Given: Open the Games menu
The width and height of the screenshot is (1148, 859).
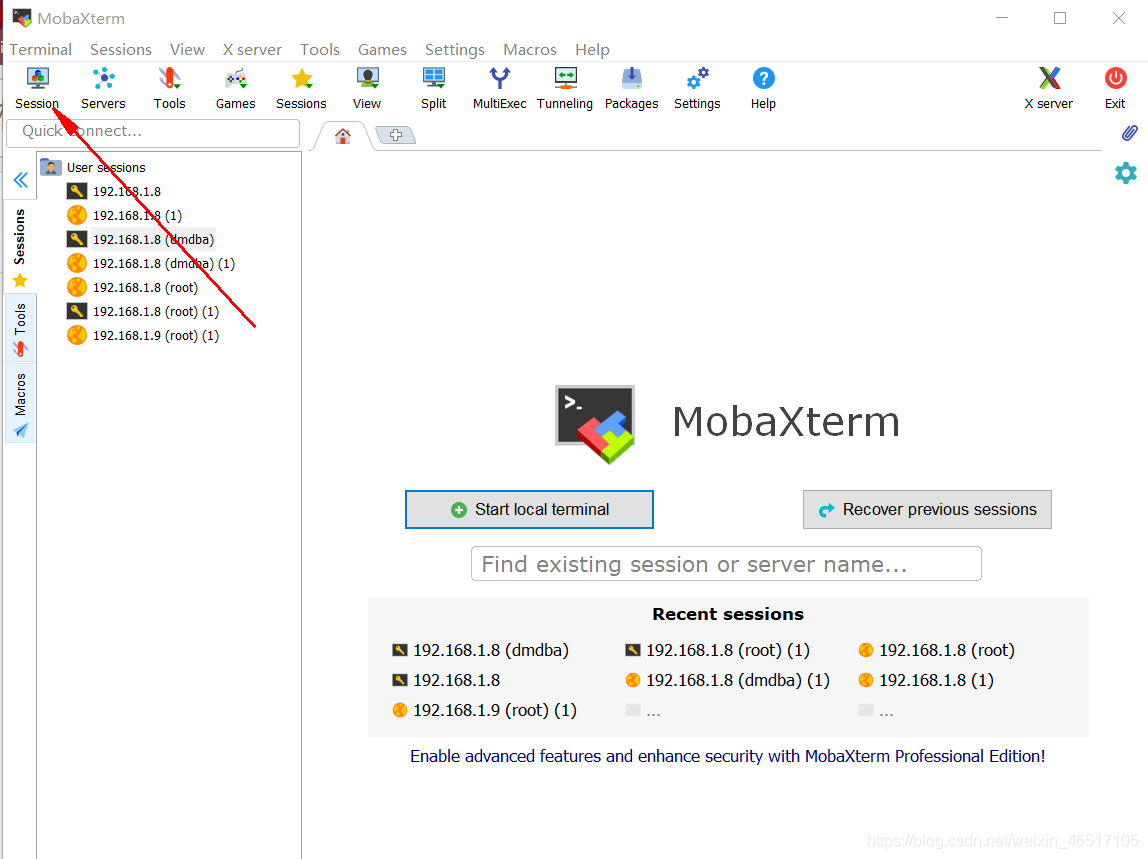Looking at the screenshot, I should point(382,49).
